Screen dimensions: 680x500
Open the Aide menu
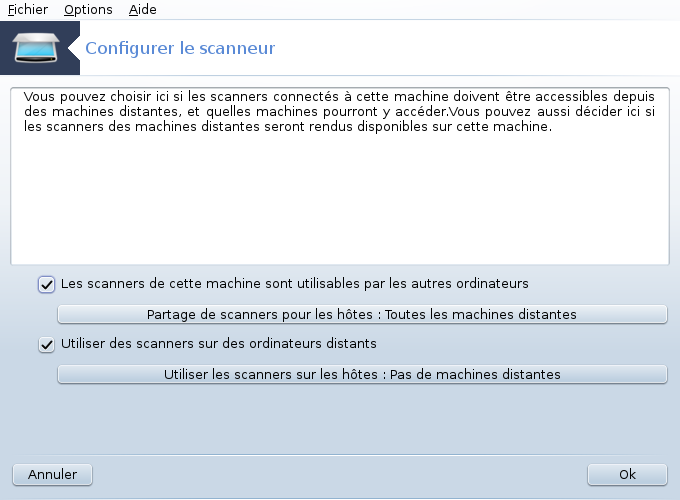(142, 10)
